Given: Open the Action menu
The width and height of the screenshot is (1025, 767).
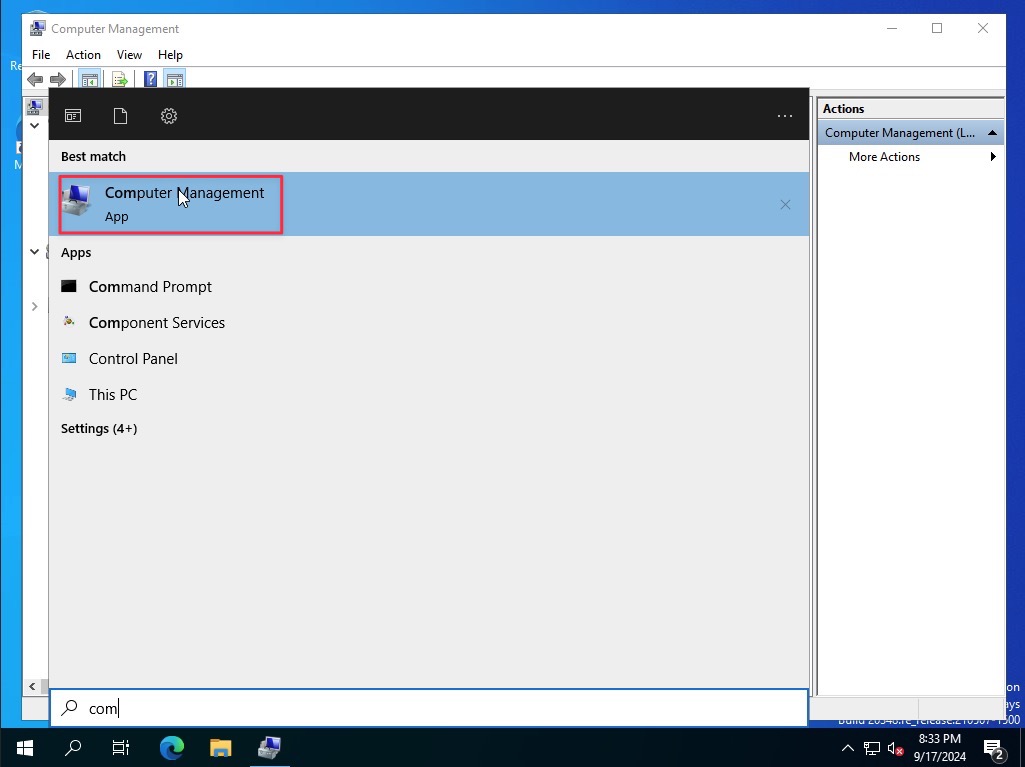Looking at the screenshot, I should pos(83,55).
